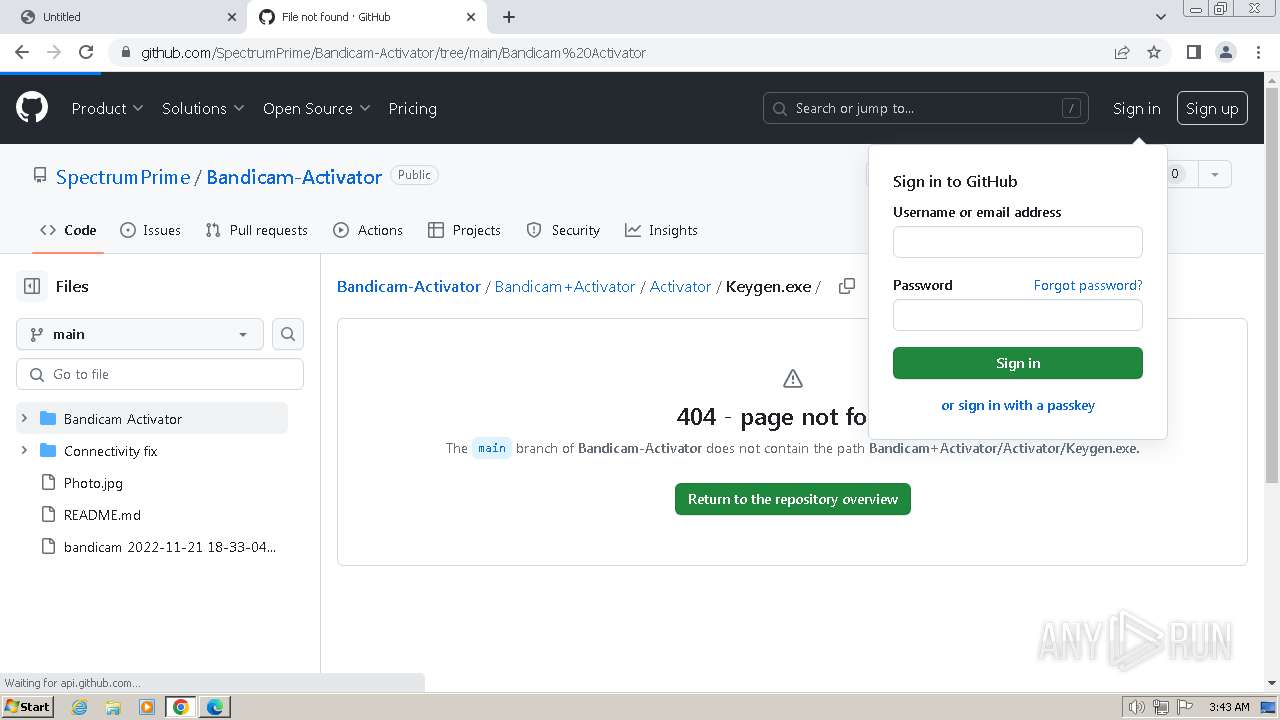Click Forgot password? link
Screen dimensions: 1280x720
(1088, 285)
